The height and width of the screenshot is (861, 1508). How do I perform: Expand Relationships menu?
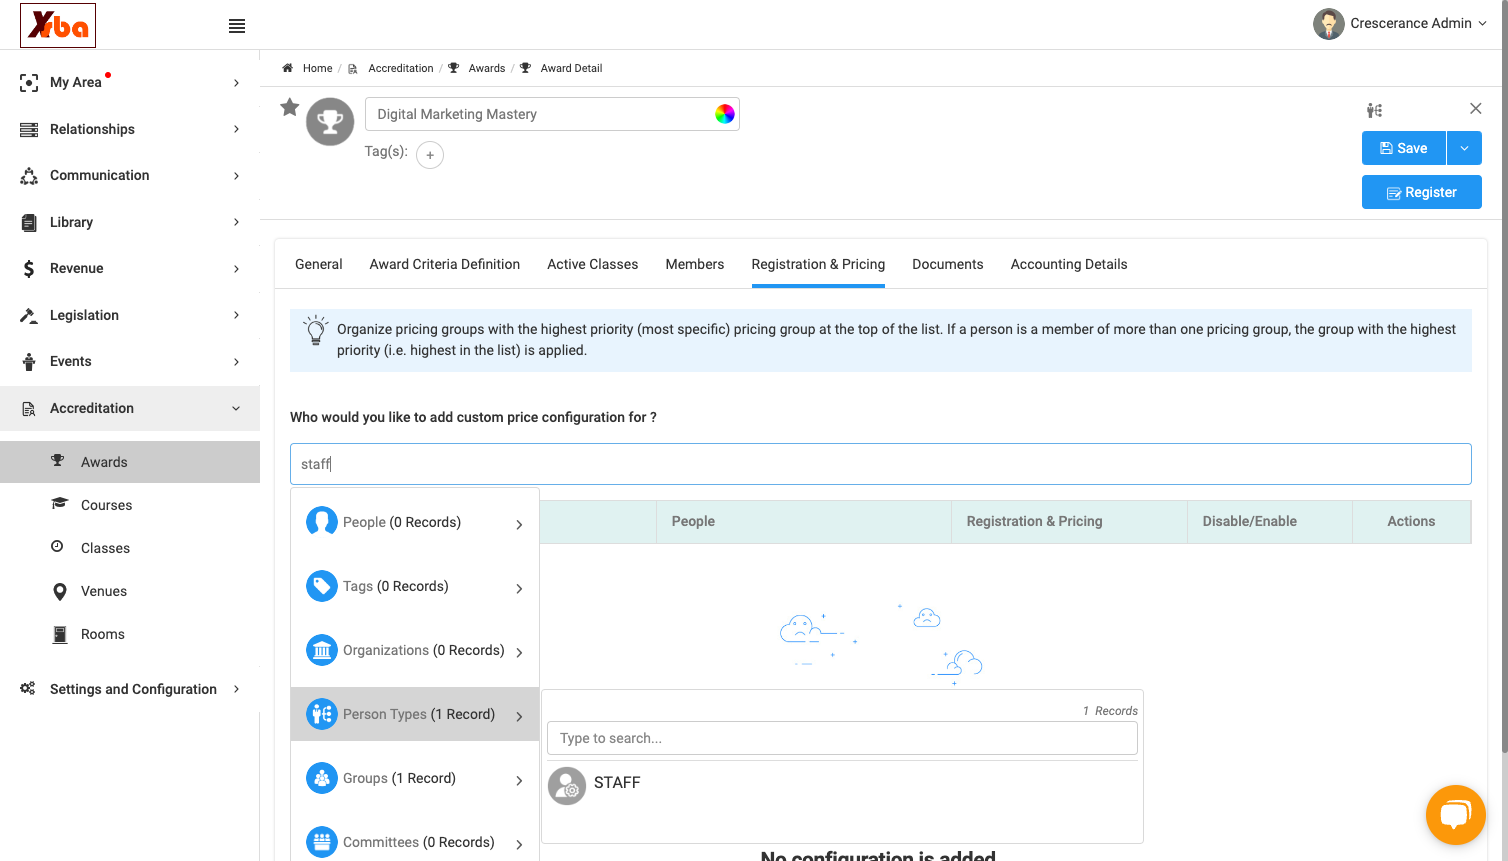tap(130, 129)
